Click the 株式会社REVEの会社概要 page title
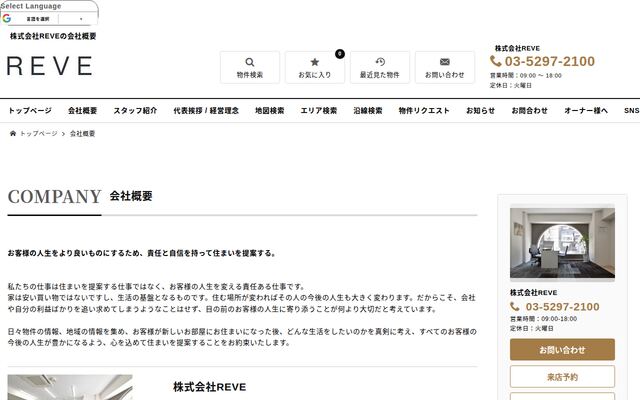The image size is (640, 400). [x=53, y=36]
